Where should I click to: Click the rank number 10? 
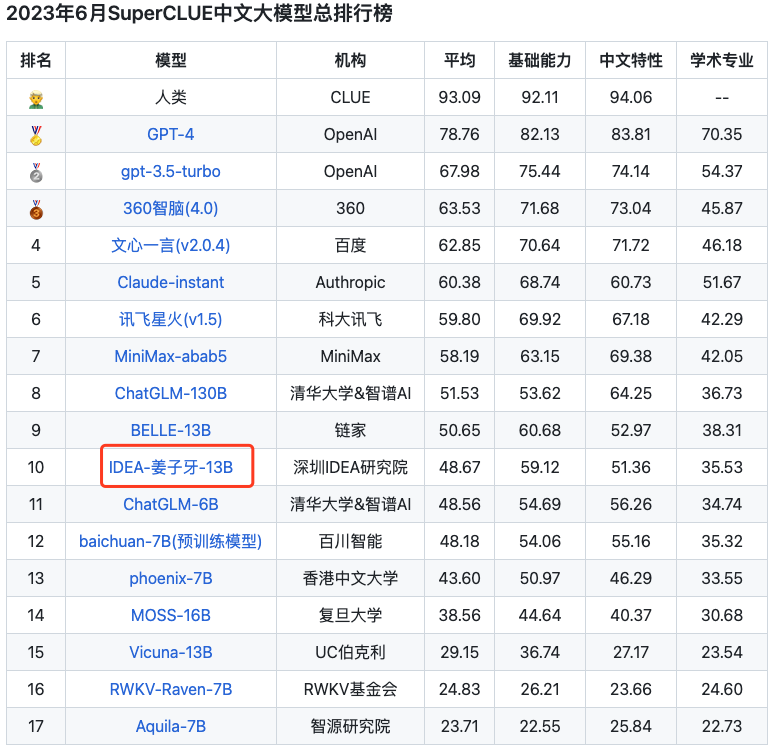36,467
